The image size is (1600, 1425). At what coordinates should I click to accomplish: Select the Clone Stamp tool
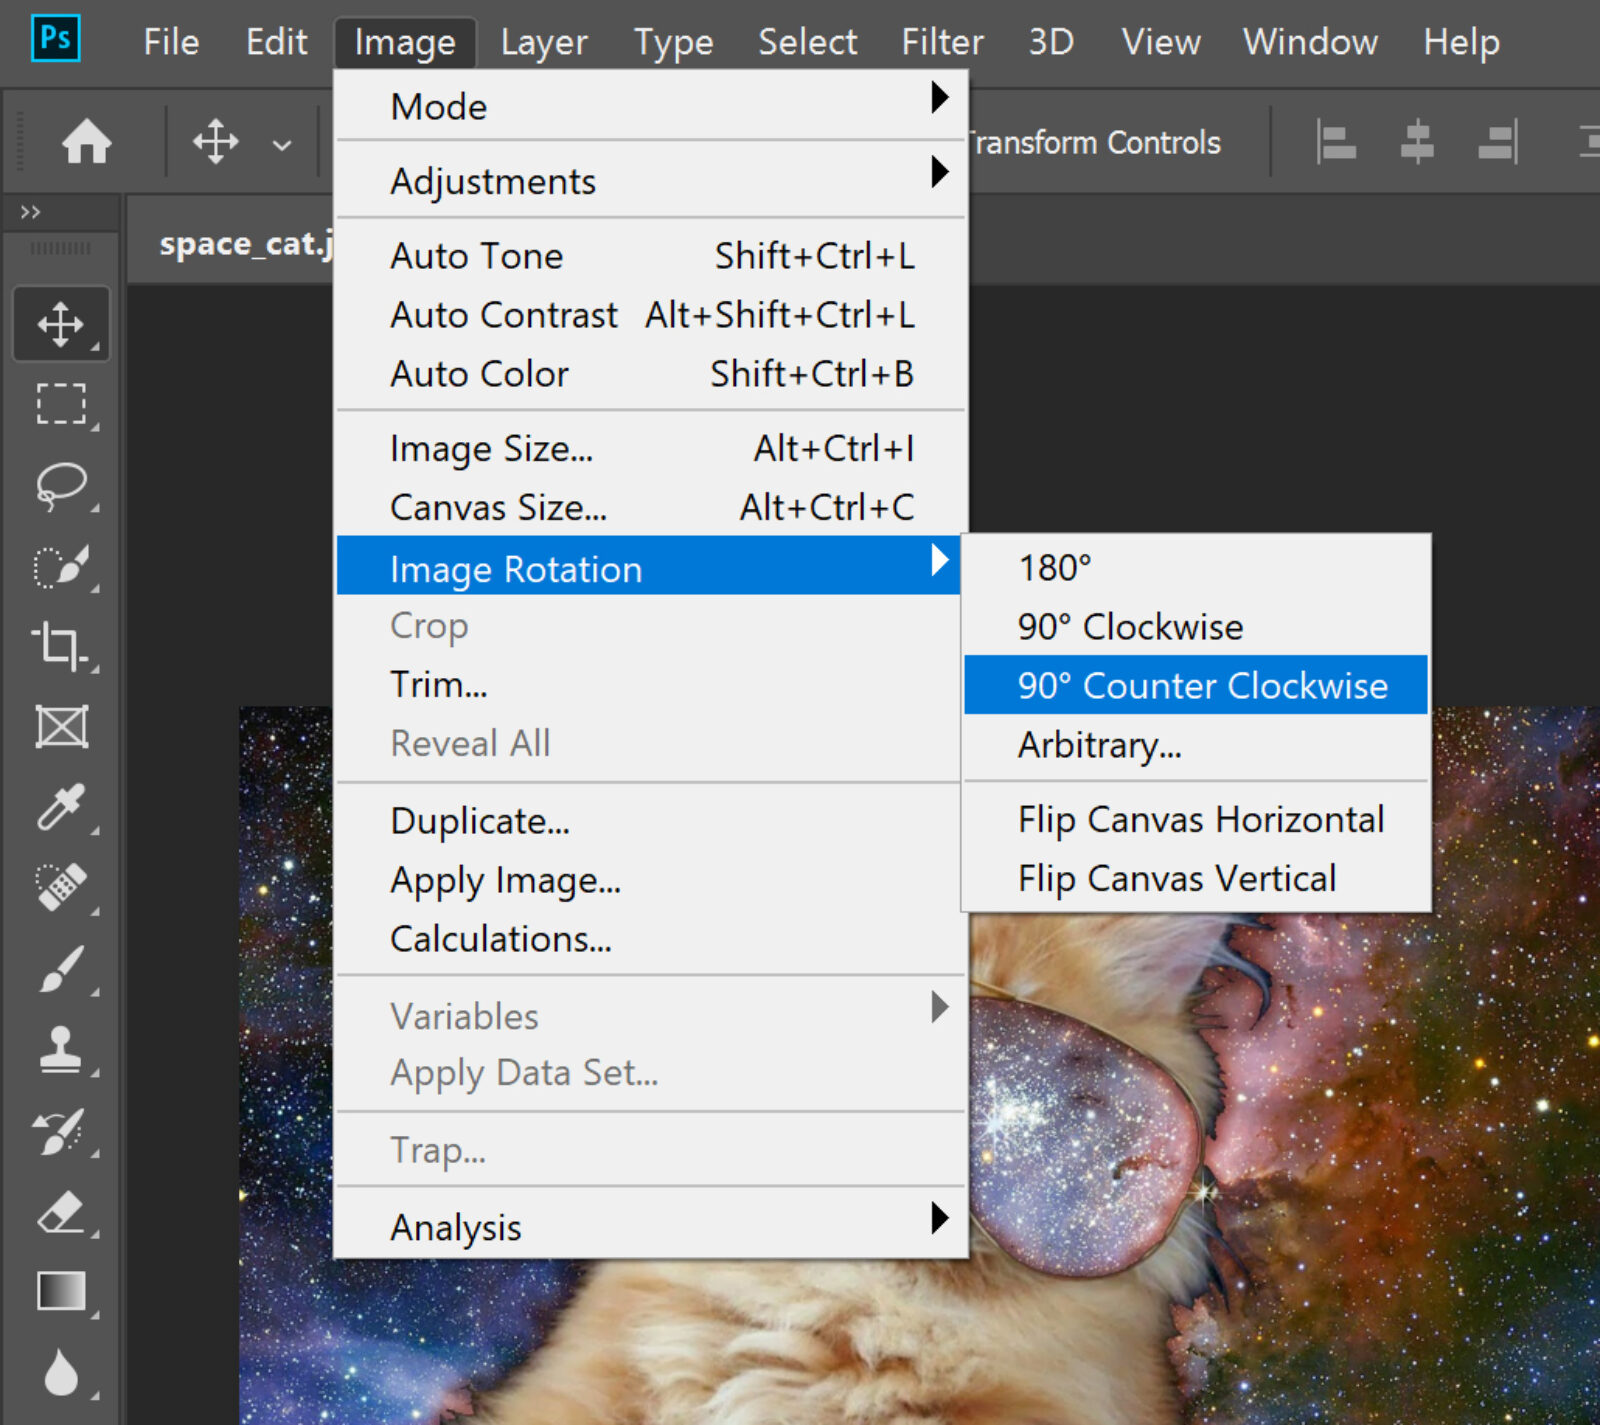(61, 1049)
